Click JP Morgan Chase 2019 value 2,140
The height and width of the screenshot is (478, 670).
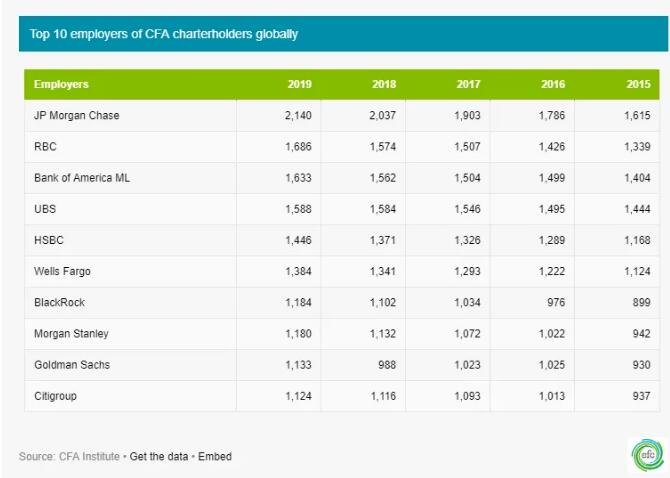[298, 115]
